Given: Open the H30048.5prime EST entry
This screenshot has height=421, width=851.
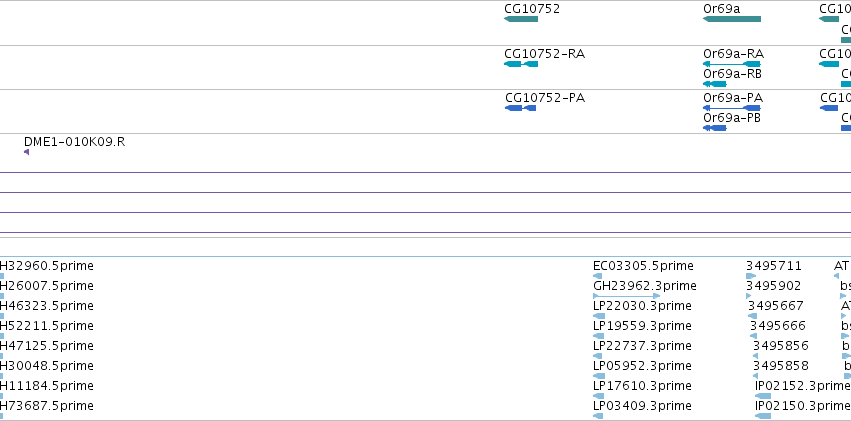Looking at the screenshot, I should coord(47,366).
